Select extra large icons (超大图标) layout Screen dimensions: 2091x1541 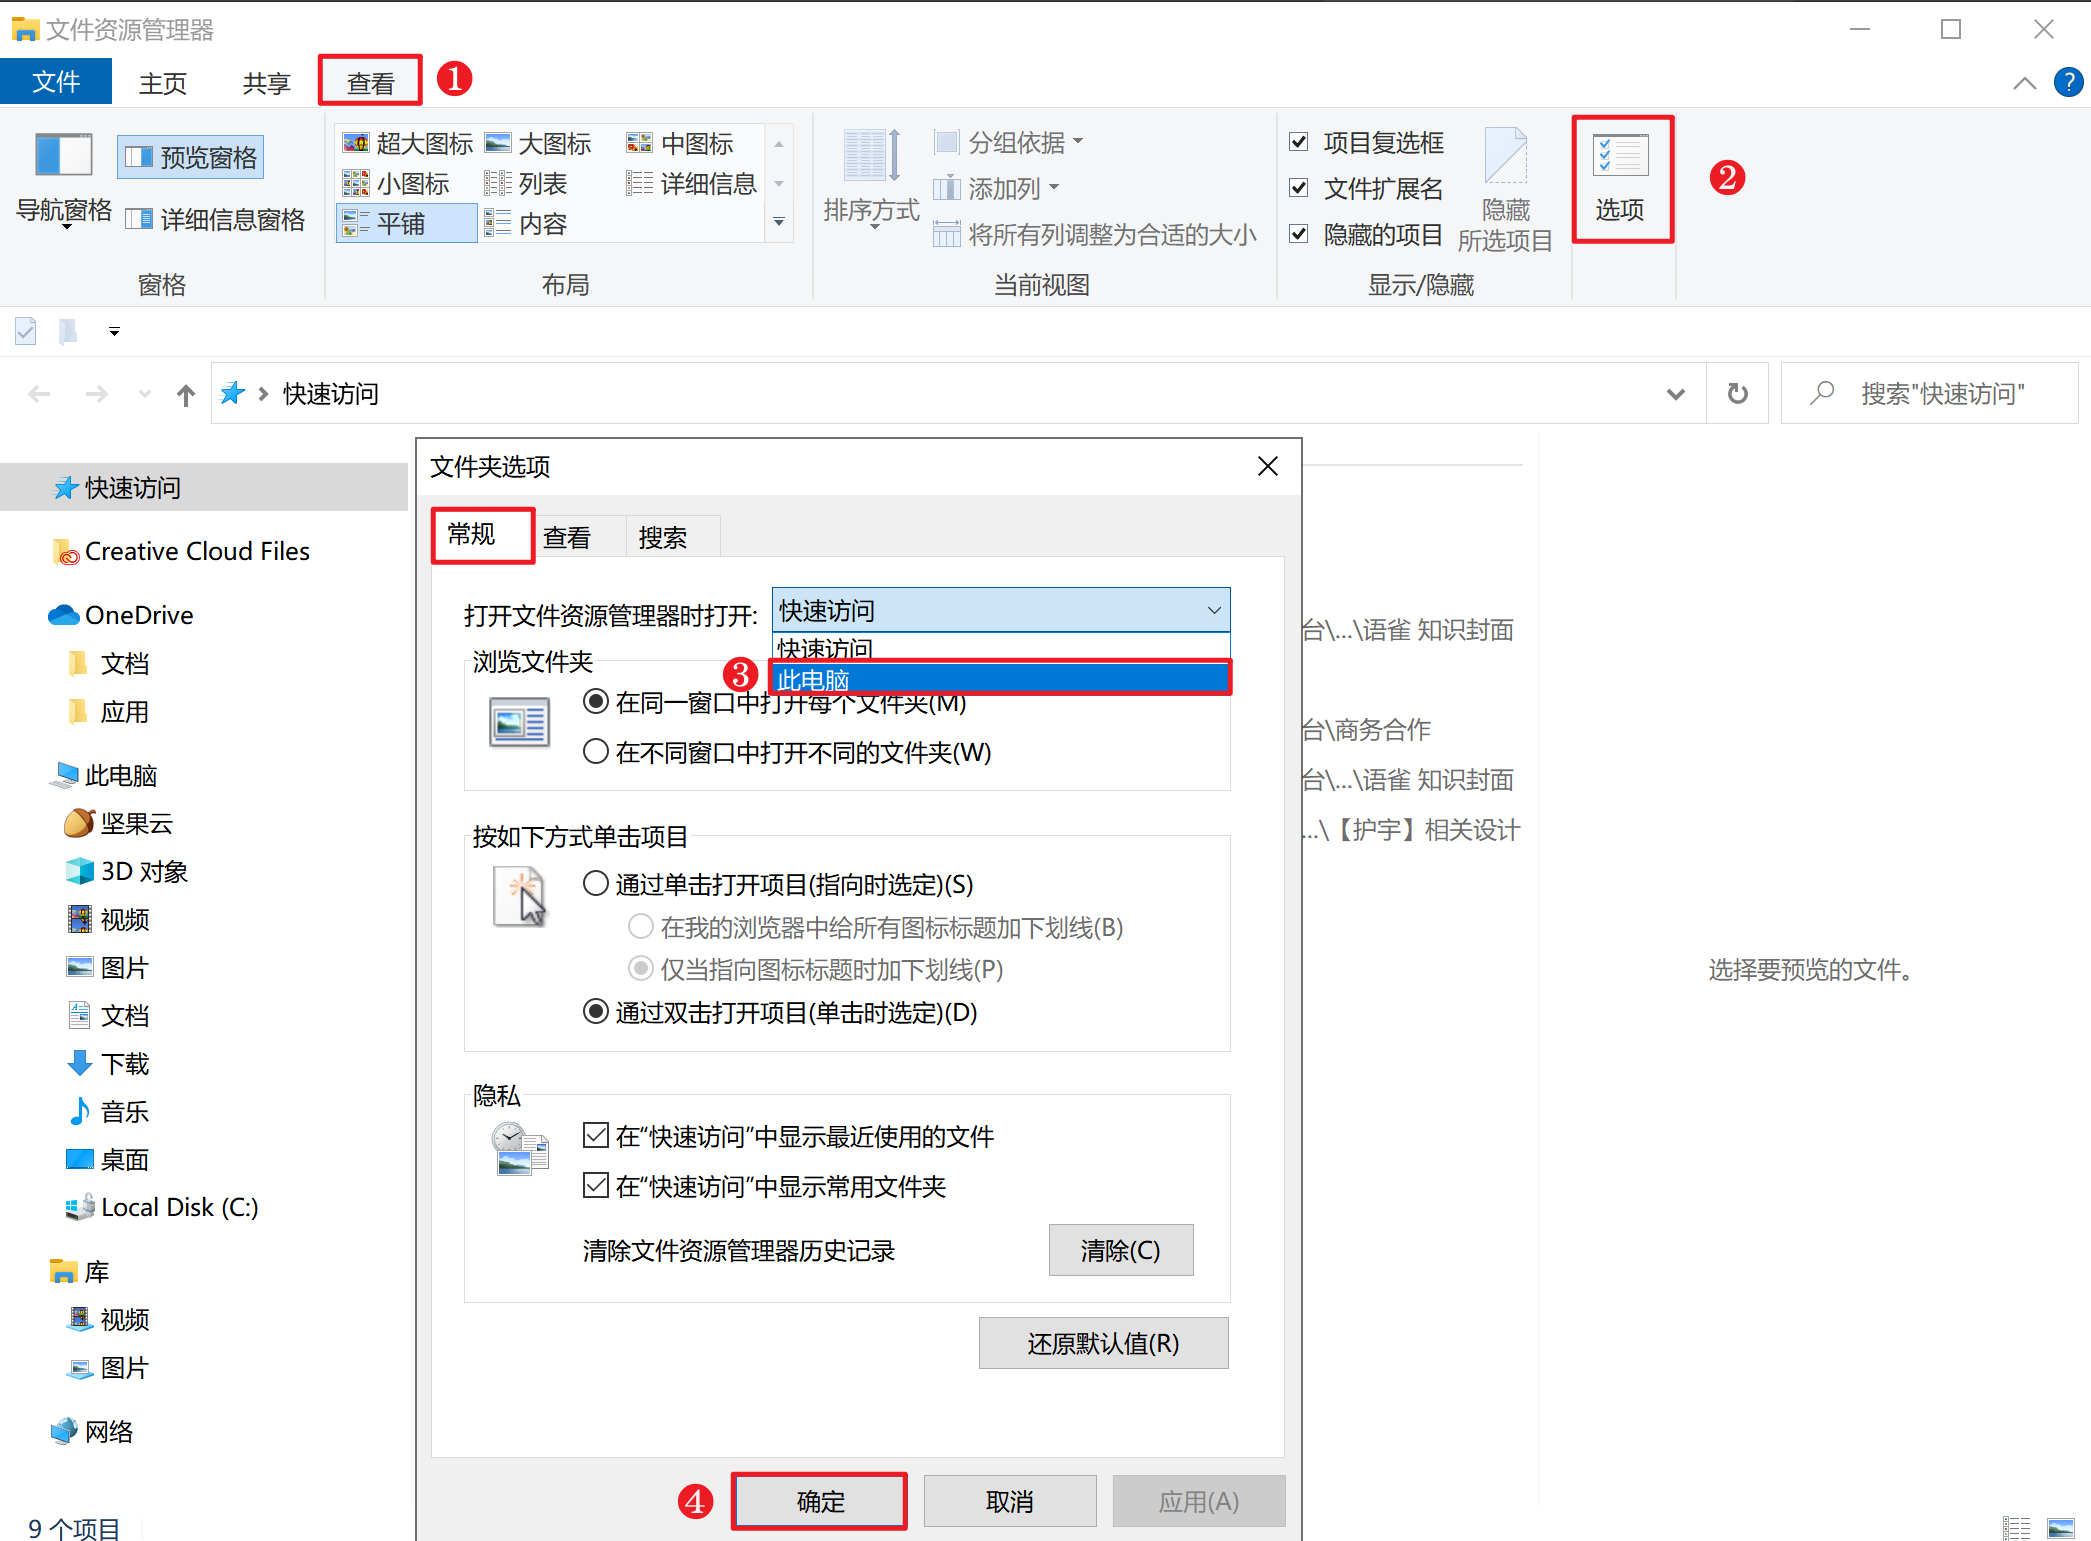click(407, 144)
